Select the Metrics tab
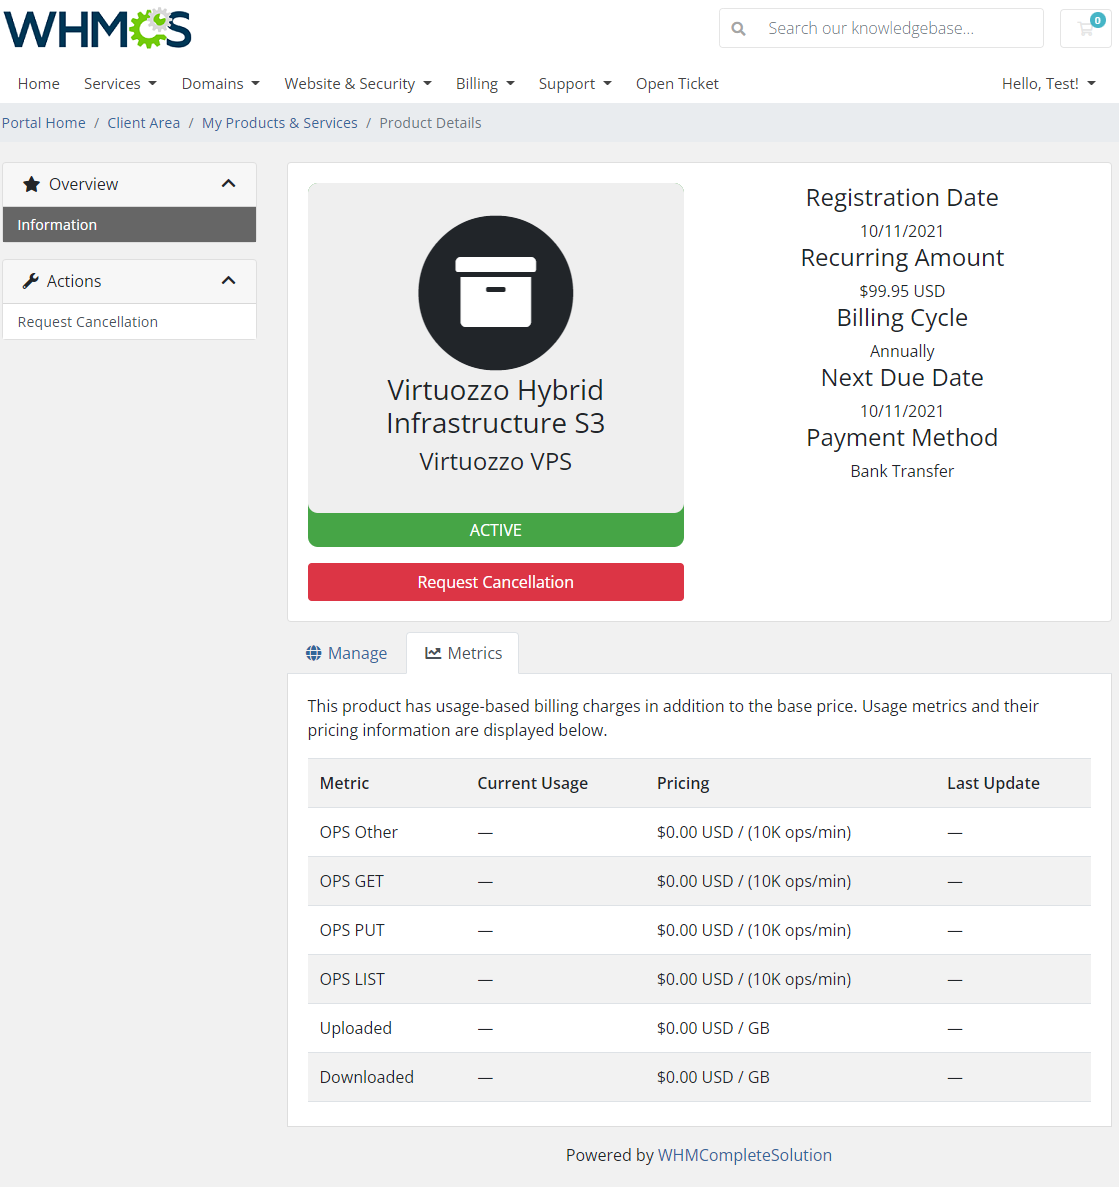1119x1187 pixels. click(x=463, y=653)
